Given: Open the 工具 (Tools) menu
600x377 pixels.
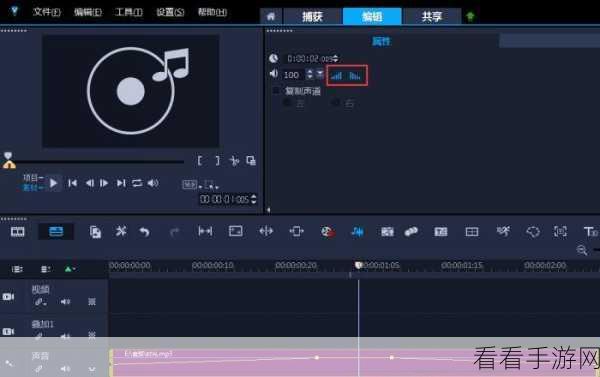Looking at the screenshot, I should click(x=128, y=12).
